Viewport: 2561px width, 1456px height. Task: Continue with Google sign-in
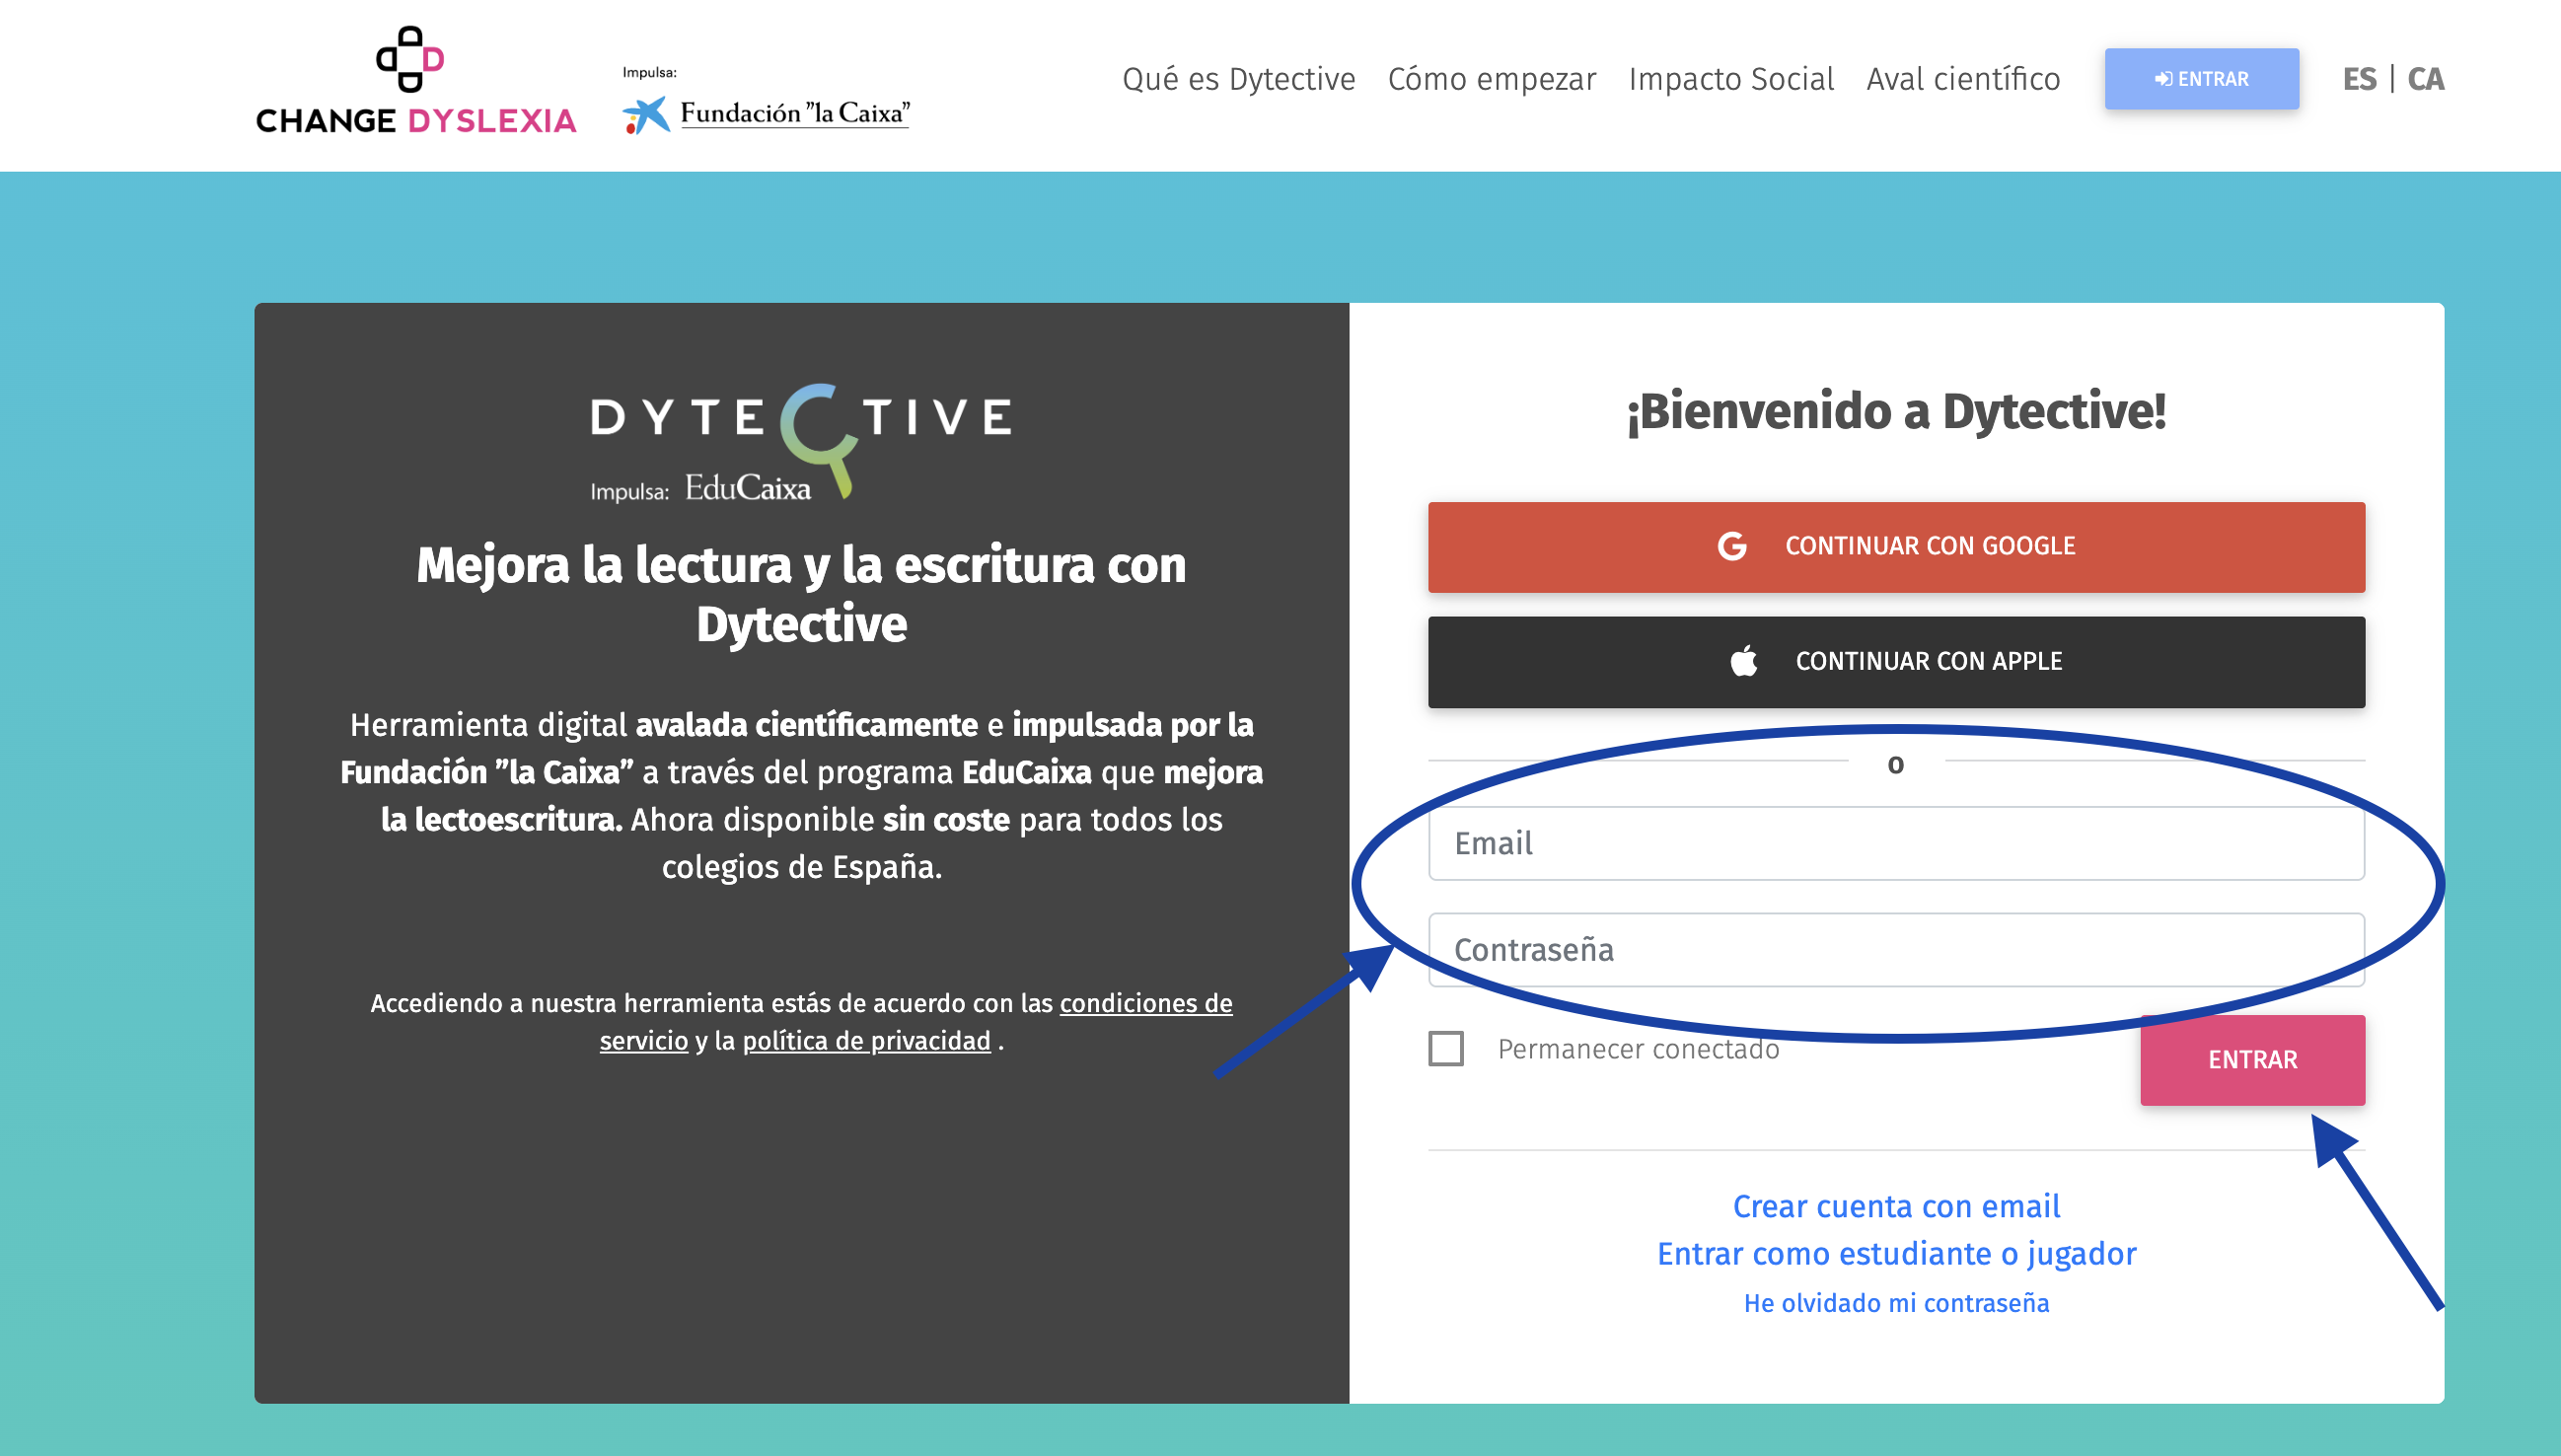click(x=1896, y=547)
